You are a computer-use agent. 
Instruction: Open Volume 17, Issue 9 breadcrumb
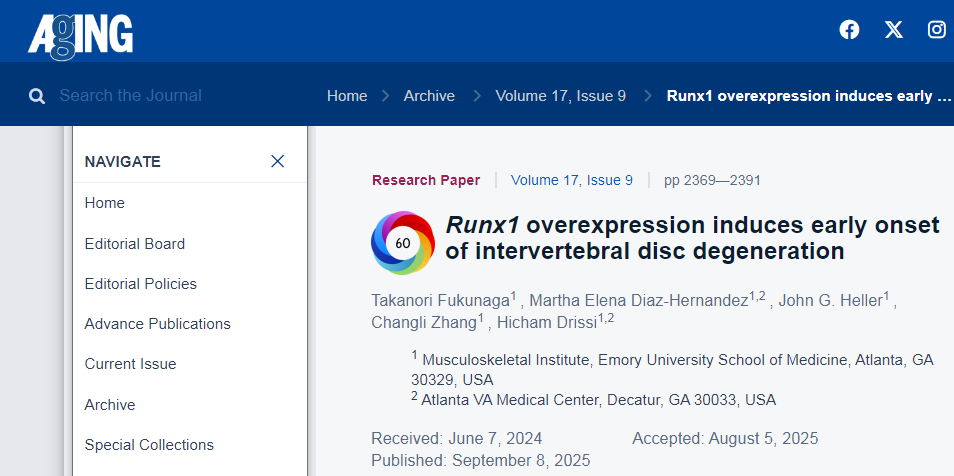point(560,96)
